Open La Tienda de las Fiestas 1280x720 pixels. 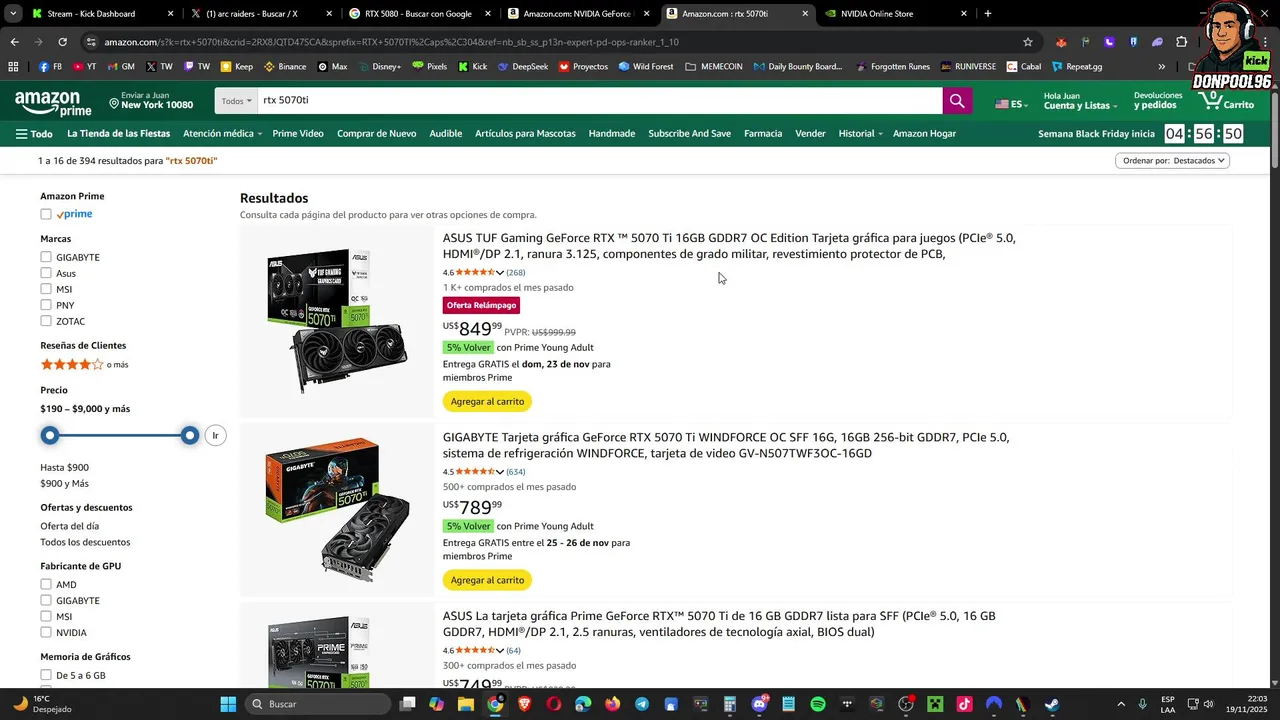tap(118, 133)
